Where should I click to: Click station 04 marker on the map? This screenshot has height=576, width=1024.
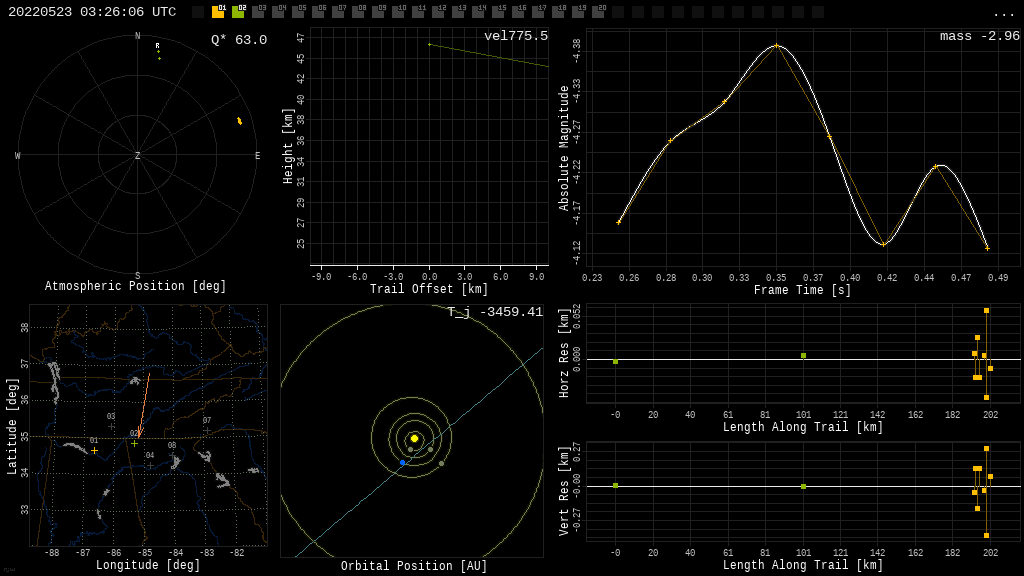pos(150,465)
